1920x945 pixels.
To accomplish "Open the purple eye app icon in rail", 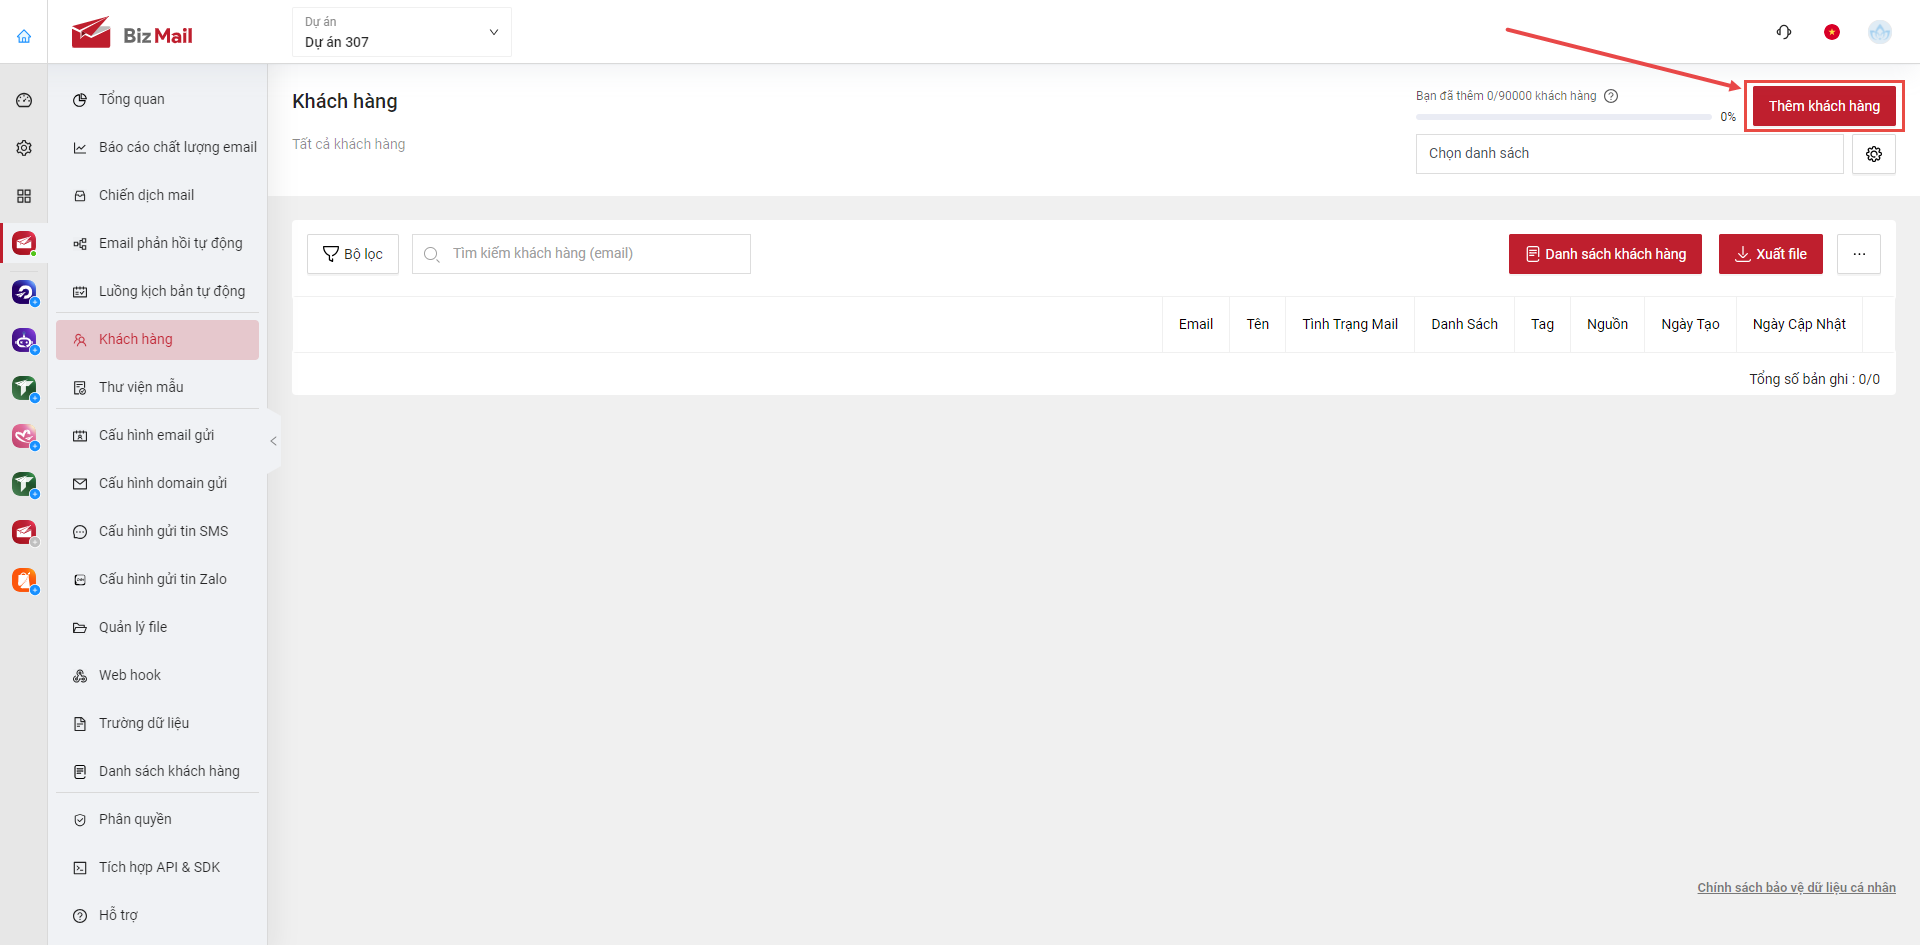I will (x=24, y=340).
